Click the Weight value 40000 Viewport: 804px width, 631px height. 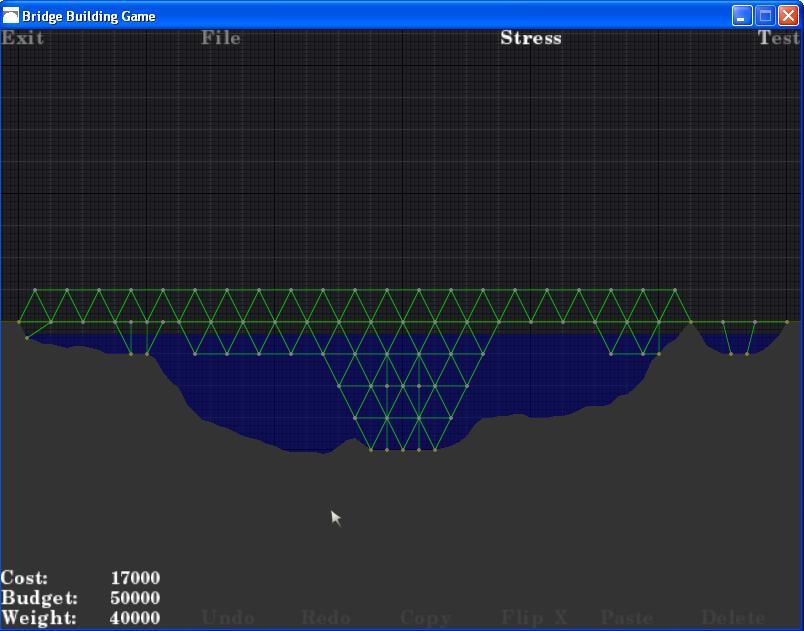[135, 618]
